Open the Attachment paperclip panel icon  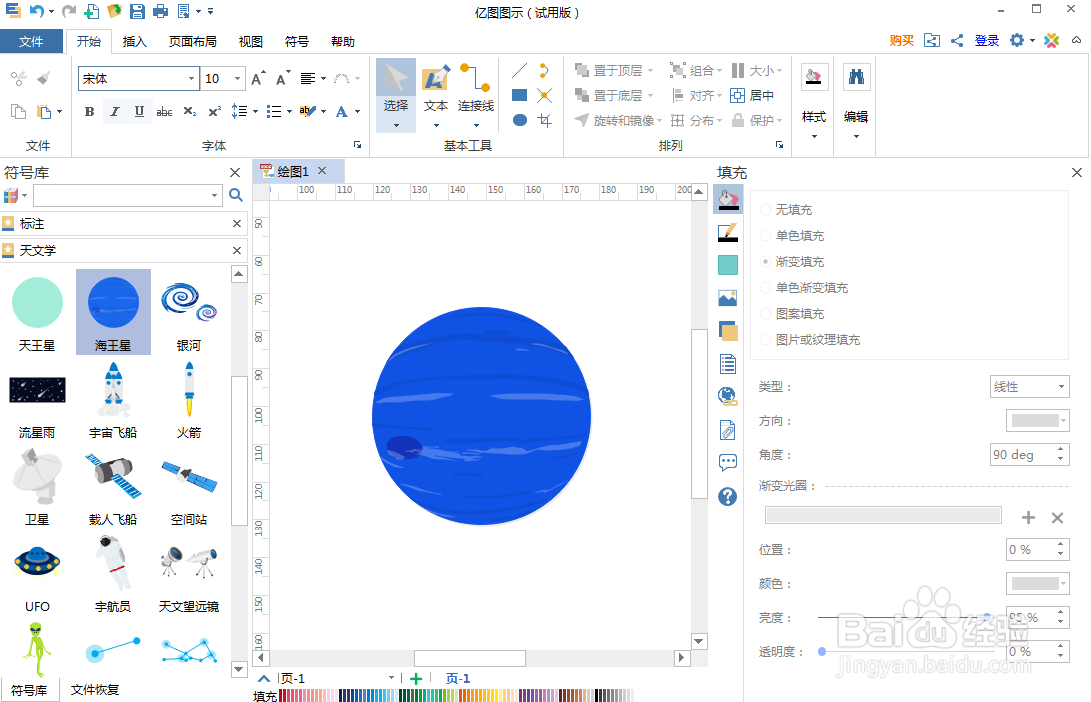pyautogui.click(x=728, y=430)
